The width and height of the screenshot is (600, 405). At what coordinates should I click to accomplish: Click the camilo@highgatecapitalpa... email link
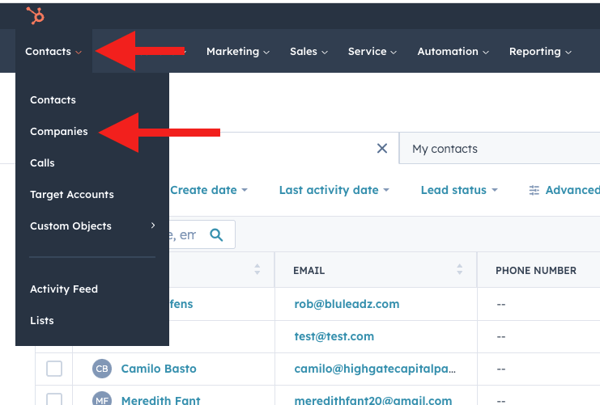tap(375, 369)
